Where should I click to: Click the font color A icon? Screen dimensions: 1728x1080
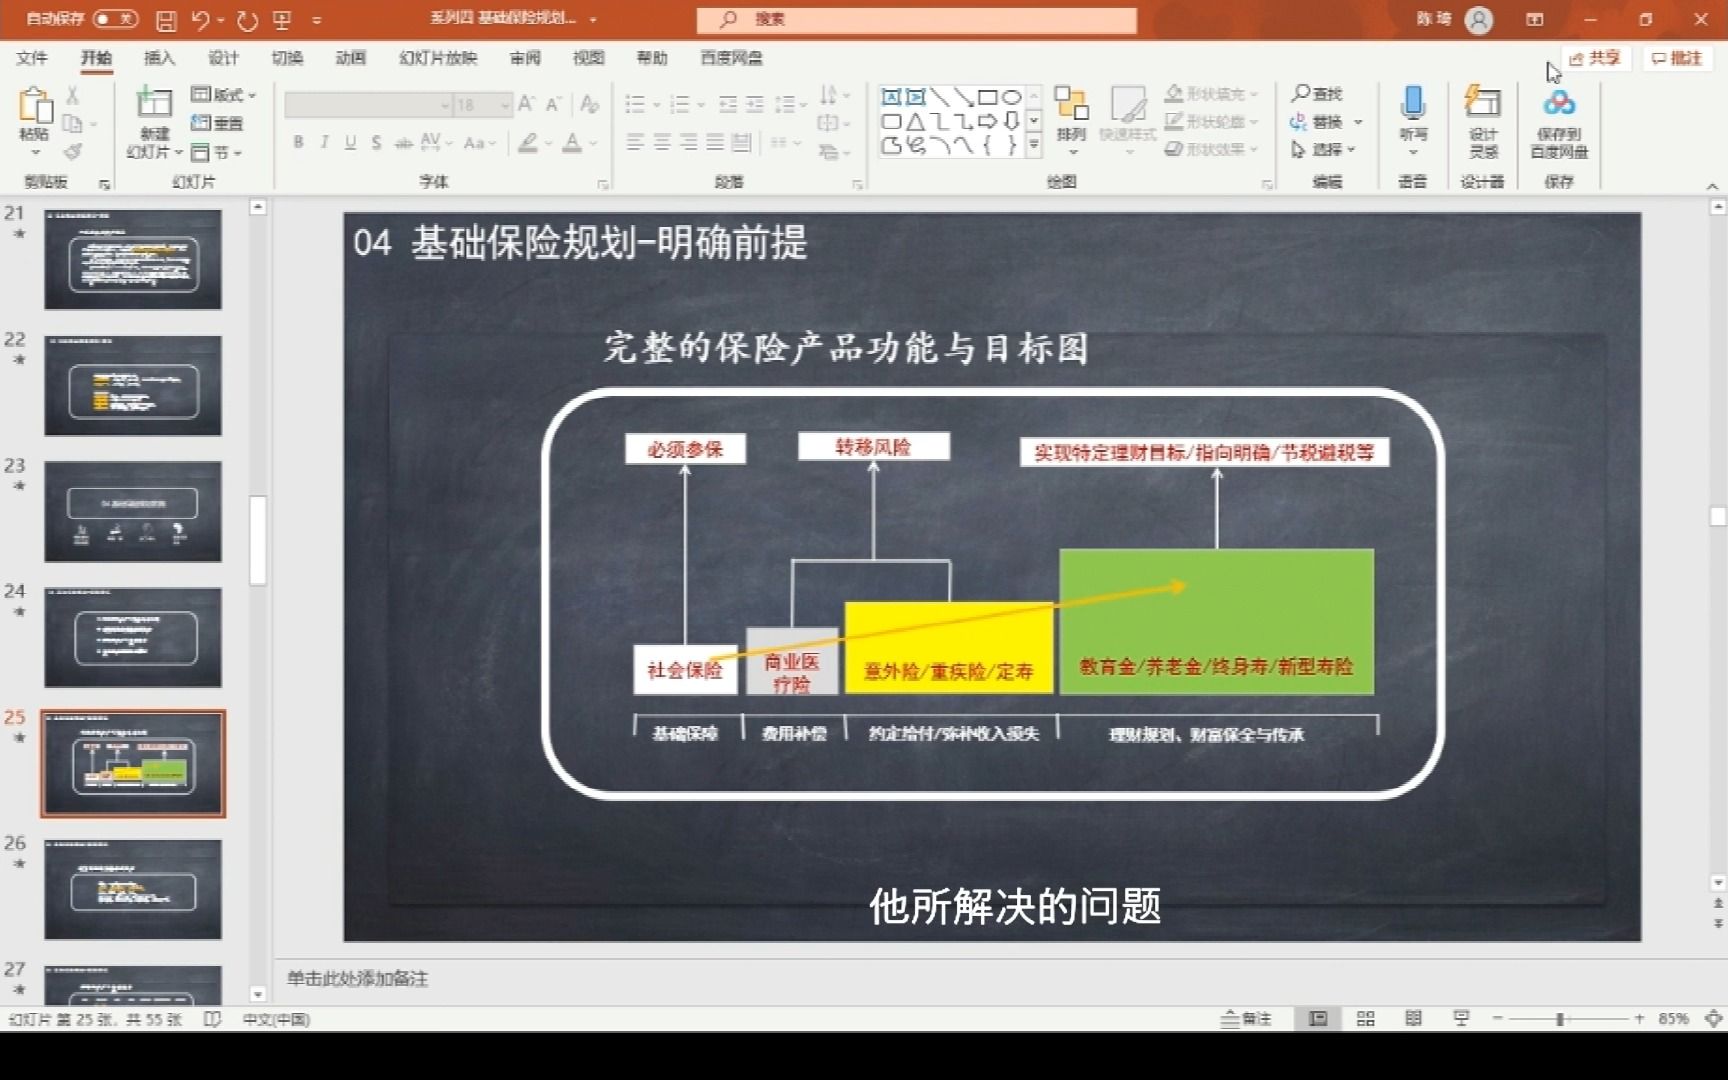coord(572,143)
